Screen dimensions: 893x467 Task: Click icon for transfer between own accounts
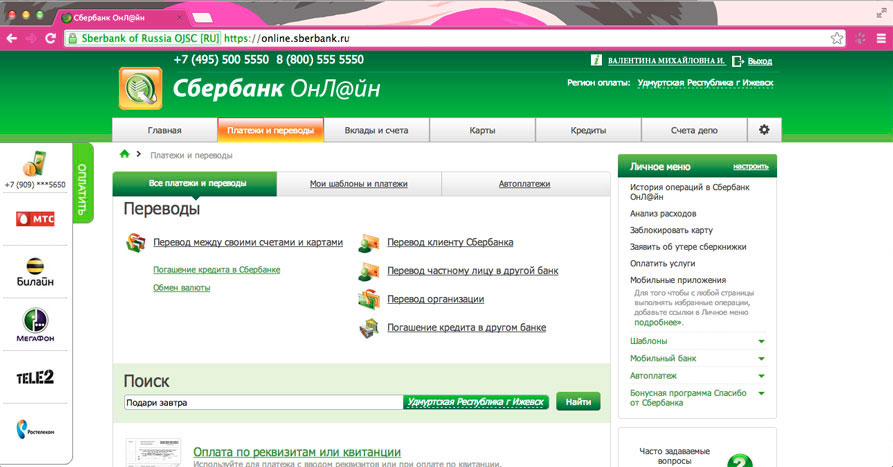pyautogui.click(x=136, y=243)
